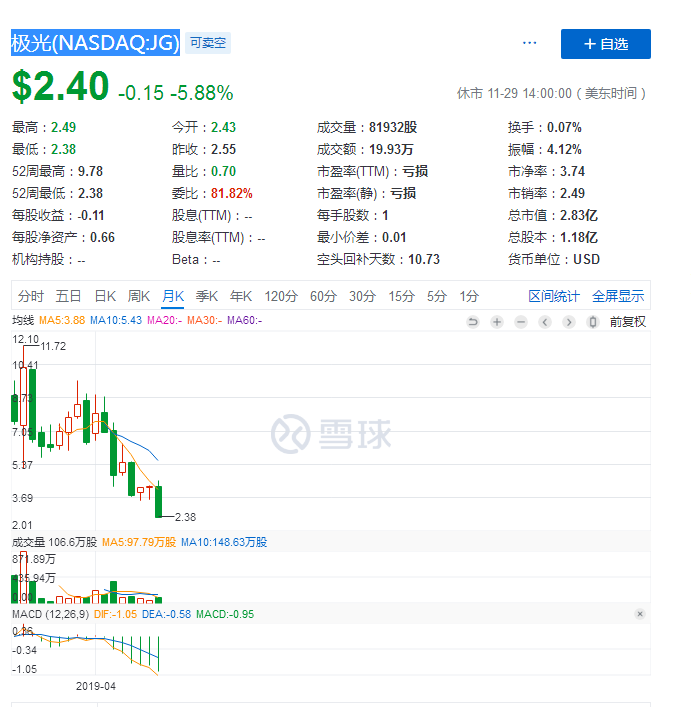Click the 总市值 2.83亿 value
Viewport: 691px width, 707px height.
[579, 216]
